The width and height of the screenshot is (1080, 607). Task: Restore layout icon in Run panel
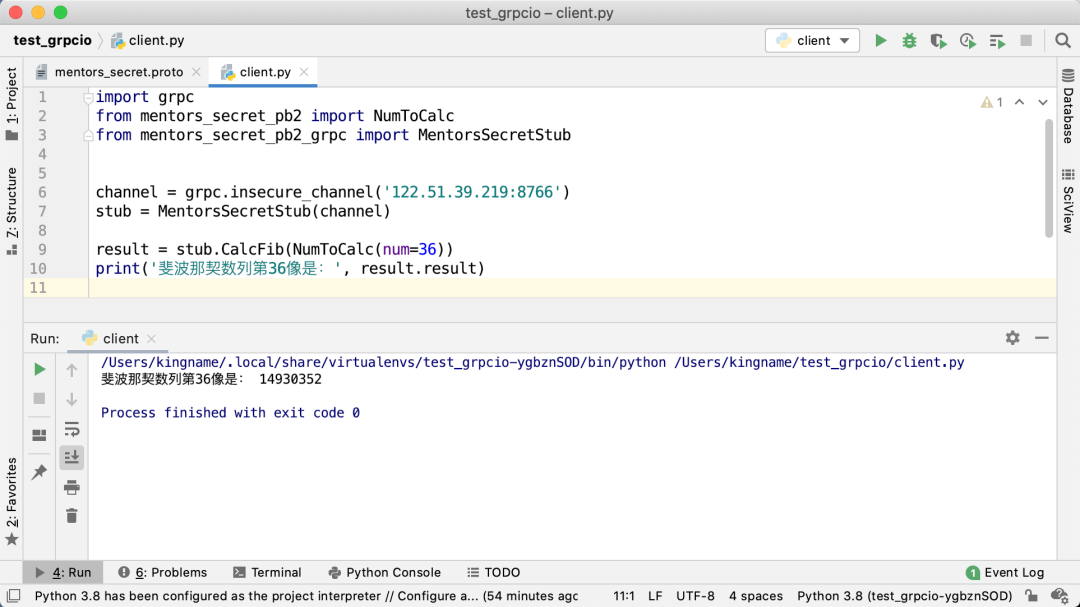click(x=39, y=435)
